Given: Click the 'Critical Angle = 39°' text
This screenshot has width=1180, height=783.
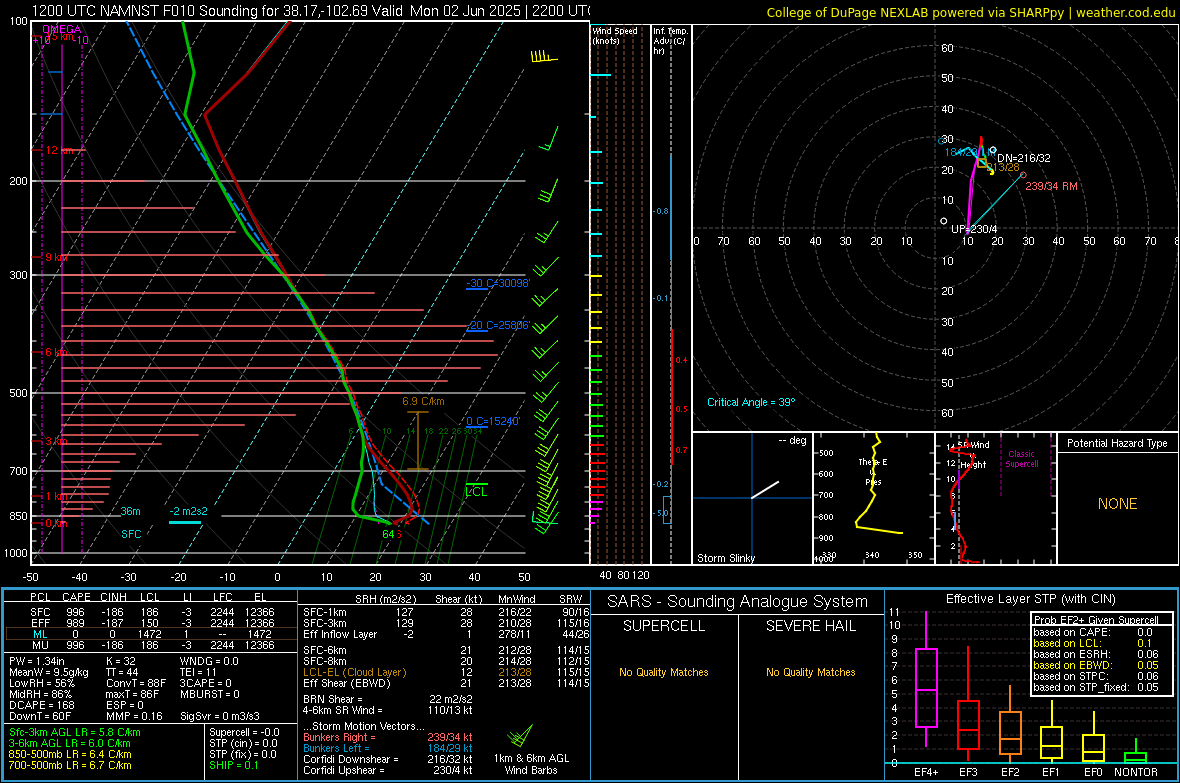Looking at the screenshot, I should [751, 402].
